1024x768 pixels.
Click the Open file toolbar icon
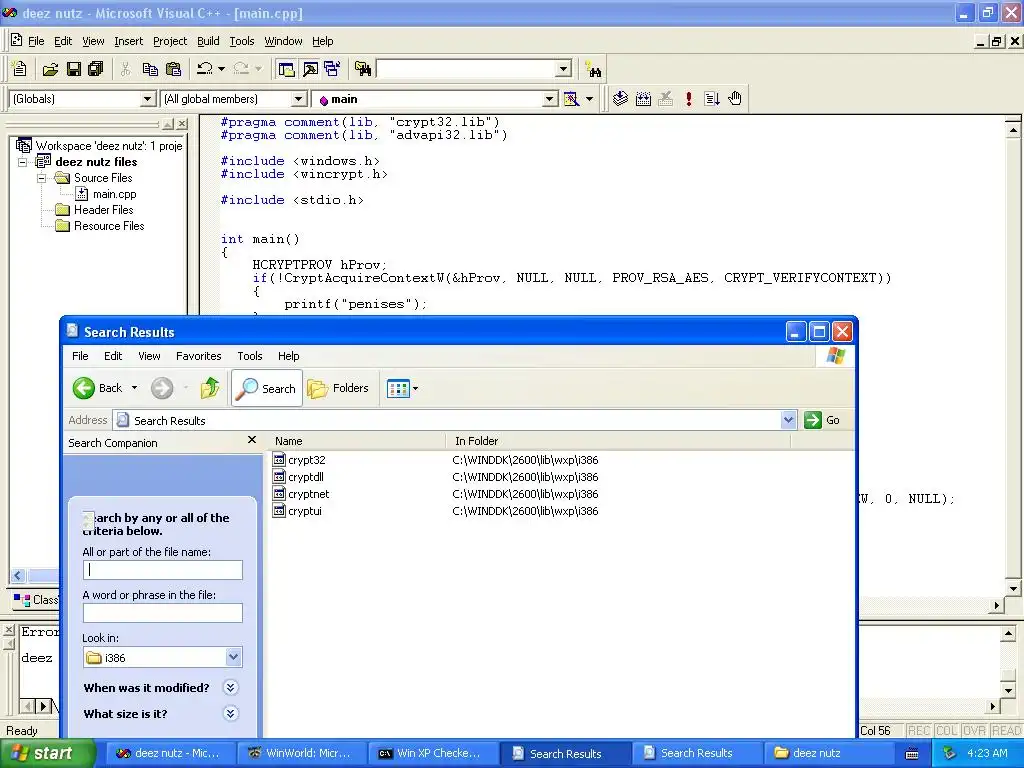50,69
